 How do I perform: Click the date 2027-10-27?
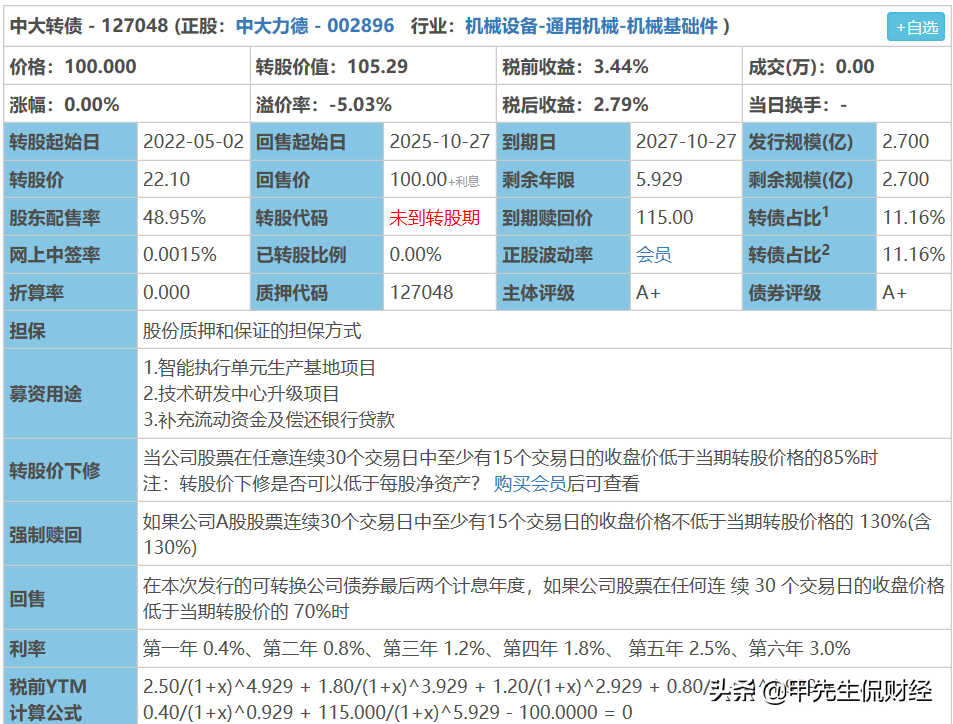tap(686, 142)
